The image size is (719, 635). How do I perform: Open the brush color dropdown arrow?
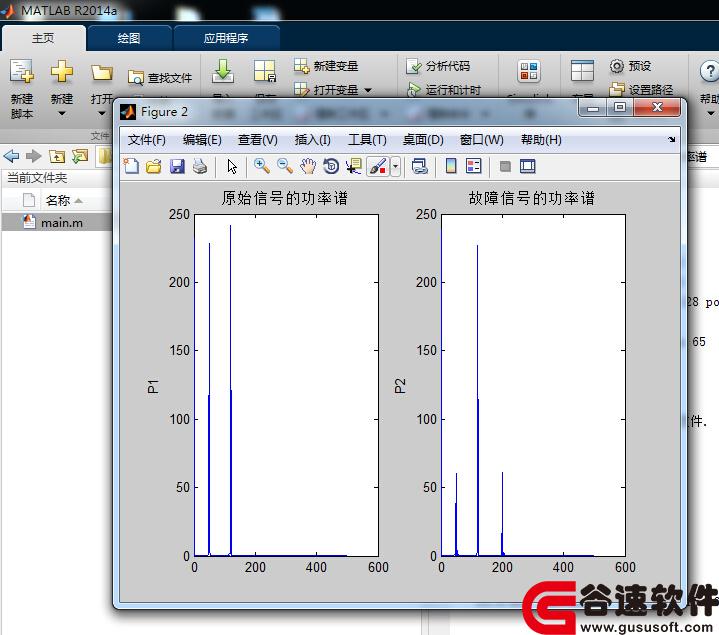coord(396,166)
